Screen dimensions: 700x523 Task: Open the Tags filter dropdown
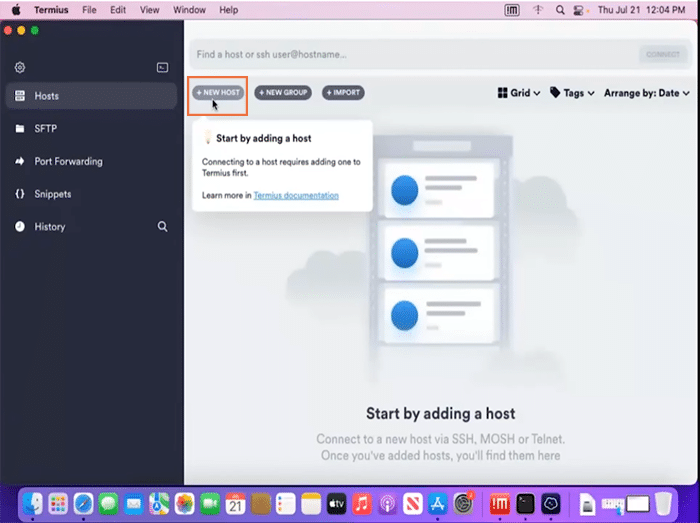point(572,93)
